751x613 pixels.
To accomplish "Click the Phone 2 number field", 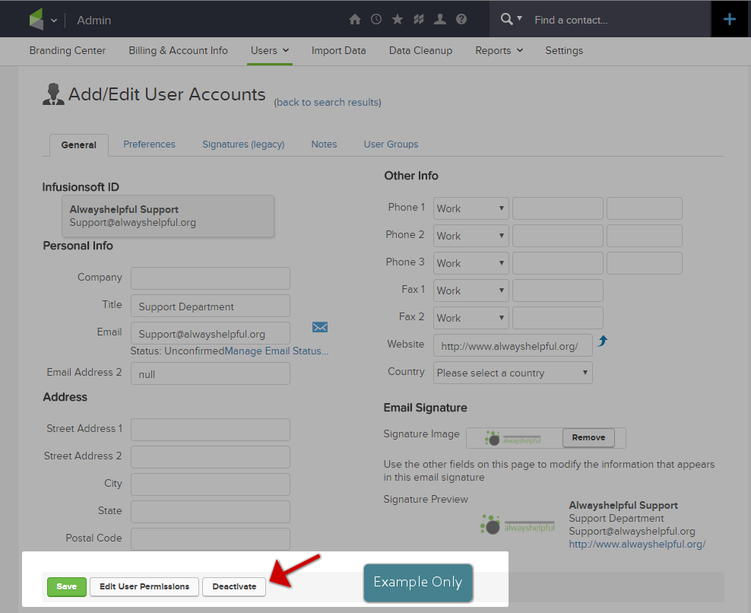I will (x=558, y=236).
